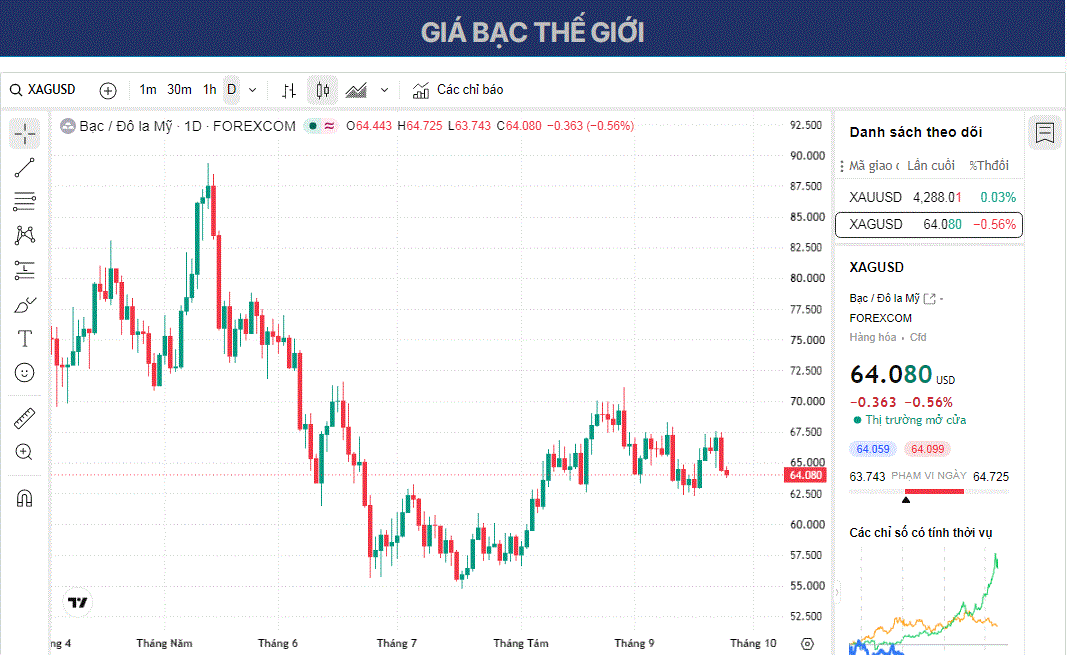Click the pink approximate-data indicator in legend
The image size is (1067, 655).
329,126
